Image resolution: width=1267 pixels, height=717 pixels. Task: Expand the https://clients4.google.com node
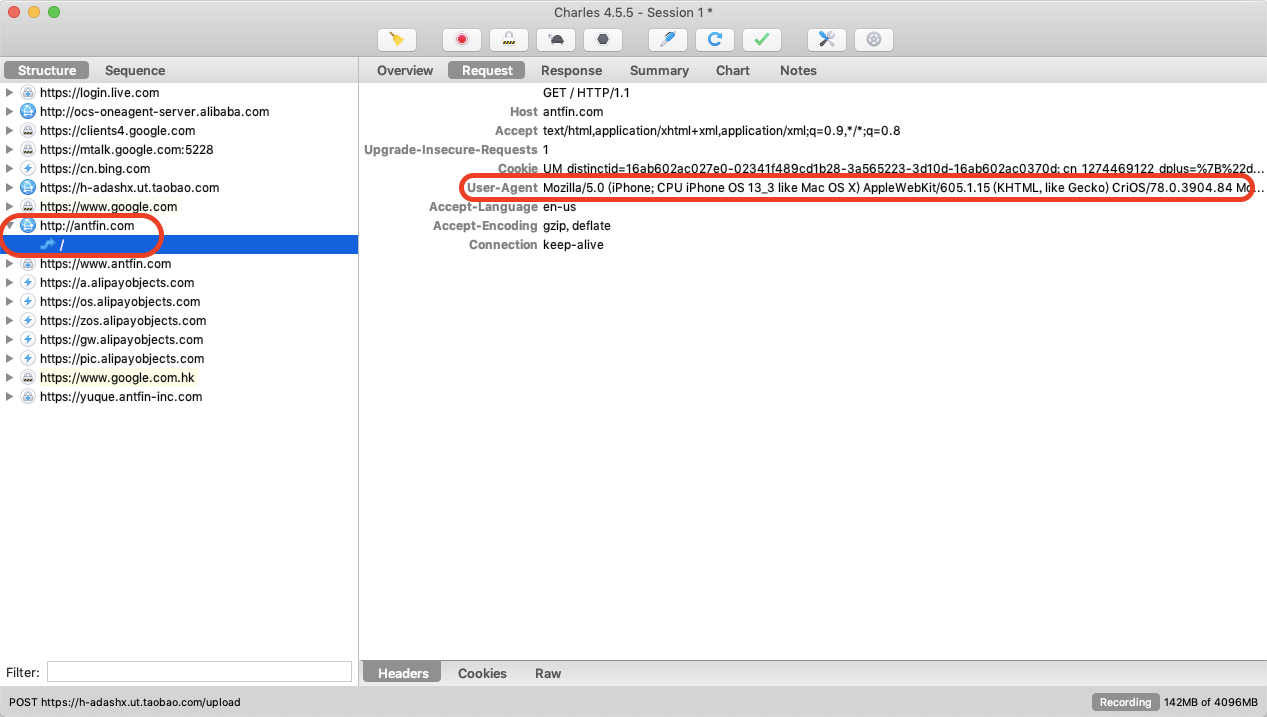pos(10,131)
